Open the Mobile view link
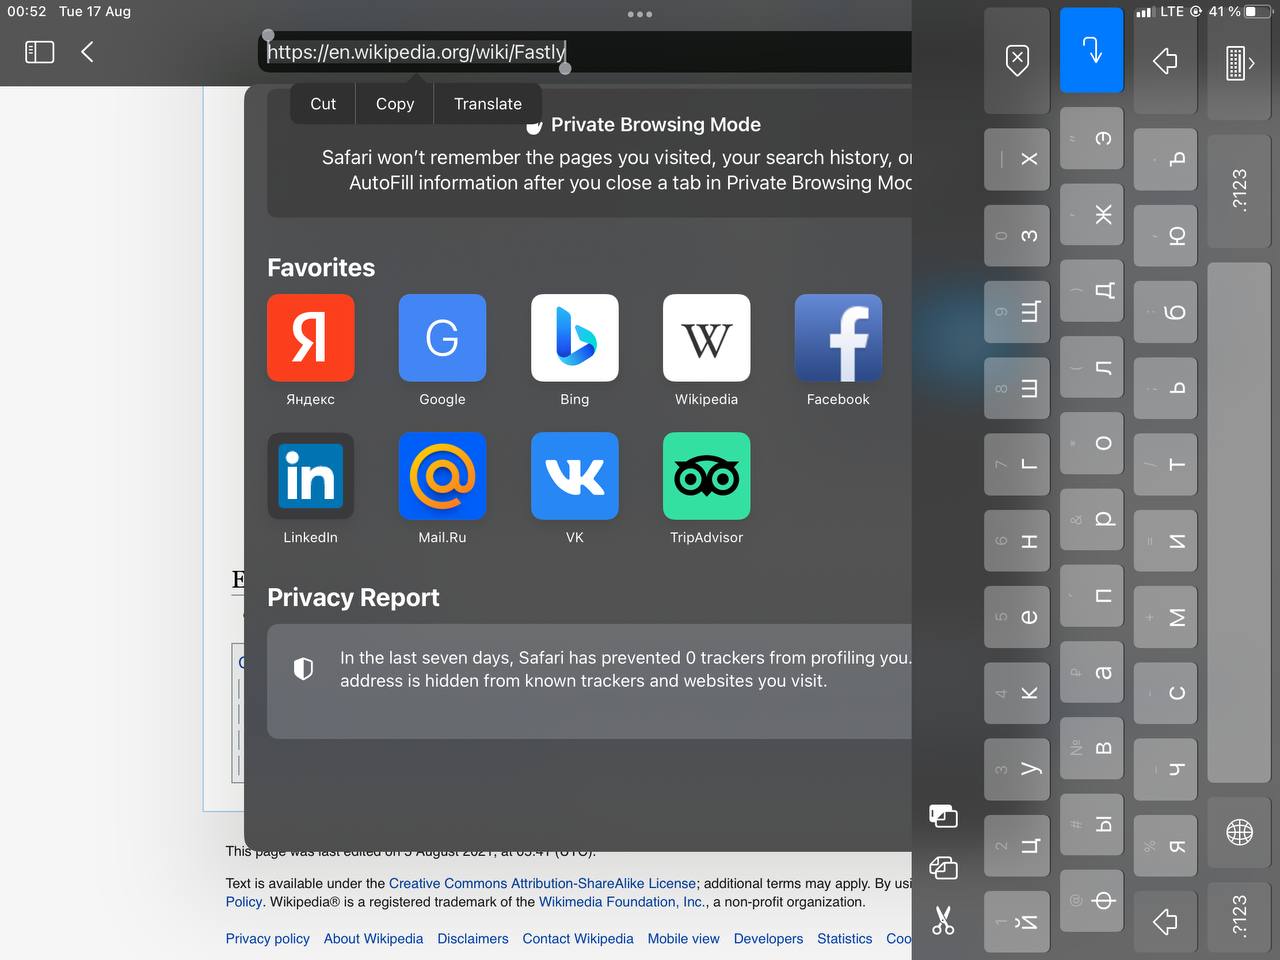This screenshot has height=960, width=1280. tap(683, 938)
